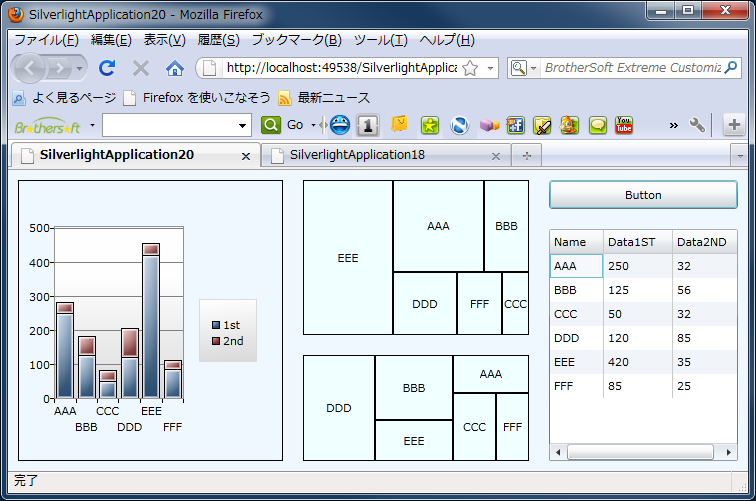Stop loading with the X icon

tap(141, 68)
